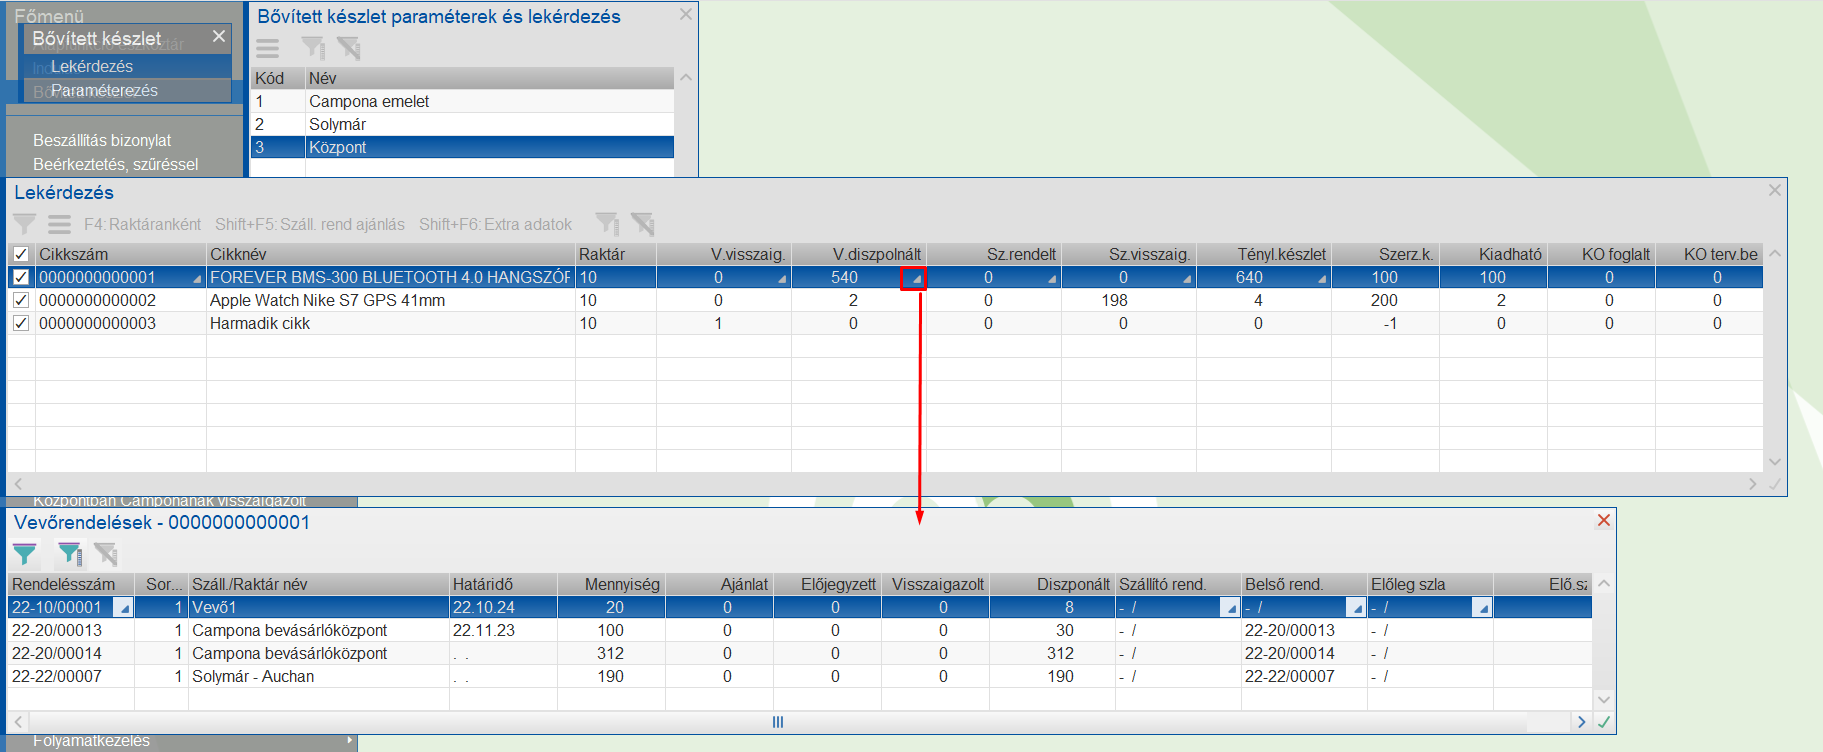Screen dimensions: 1823x752
Task: Select the Campona emelet row in parameters list
Action: 462,101
